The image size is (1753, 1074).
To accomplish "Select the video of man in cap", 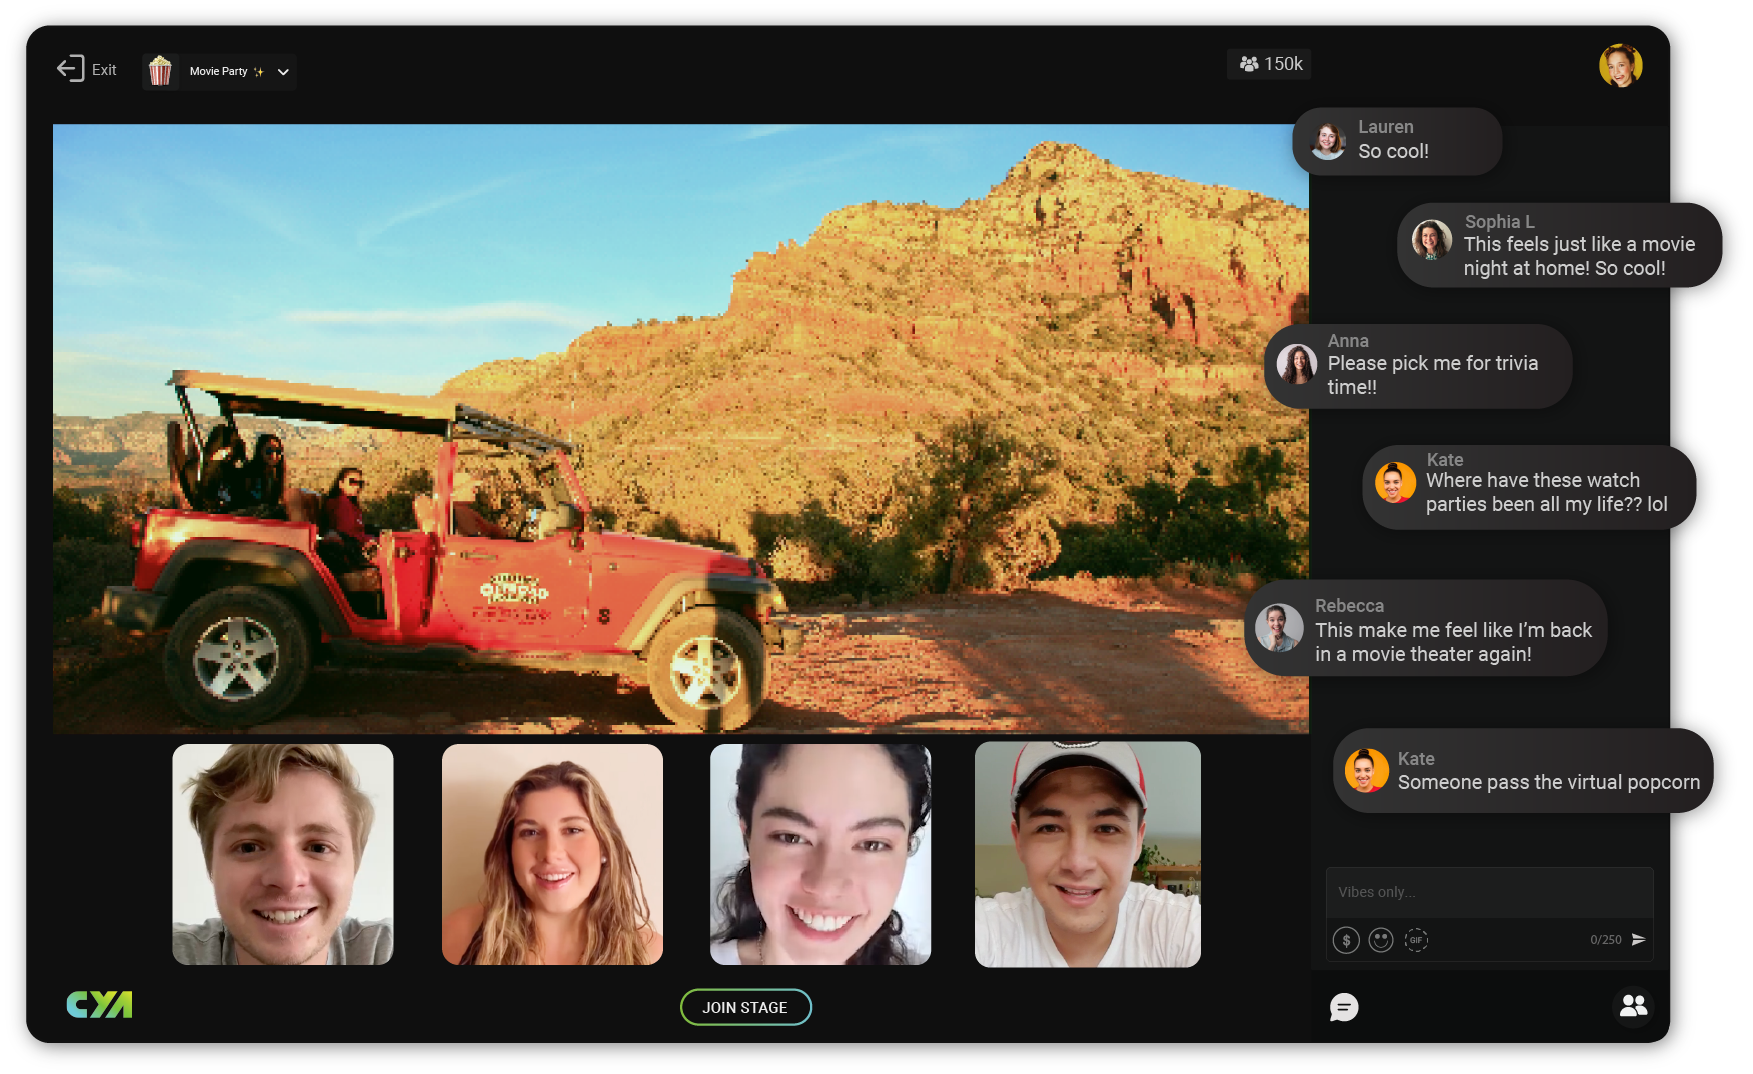I will coord(1087,854).
